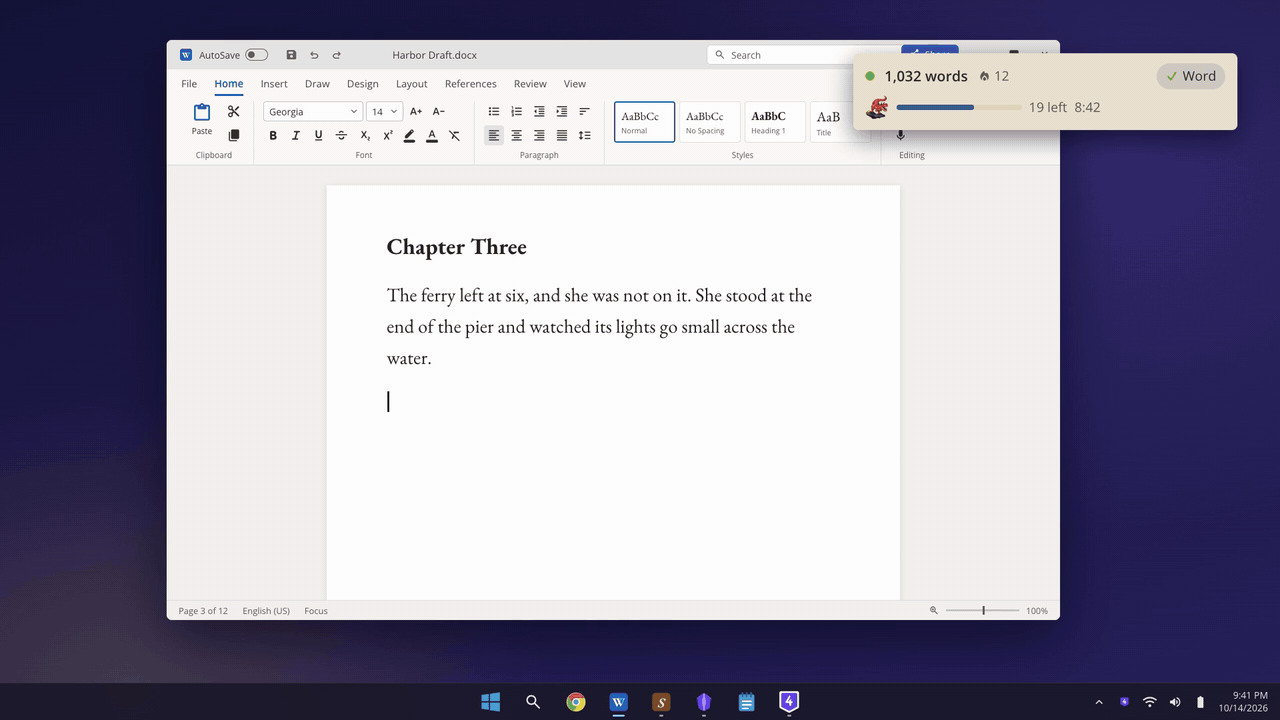
Task: Clear all text formatting
Action: (x=454, y=136)
